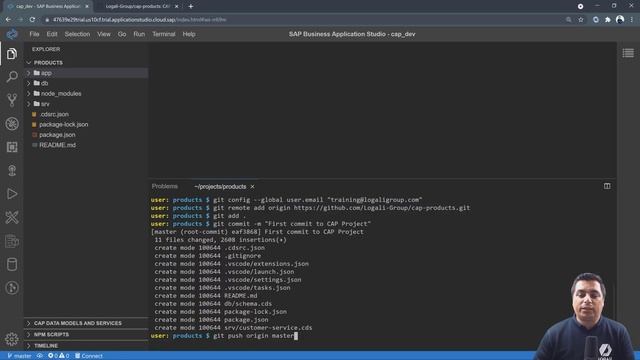This screenshot has width=640, height=360.
Task: Open the Edit menu
Action: coord(52,34)
